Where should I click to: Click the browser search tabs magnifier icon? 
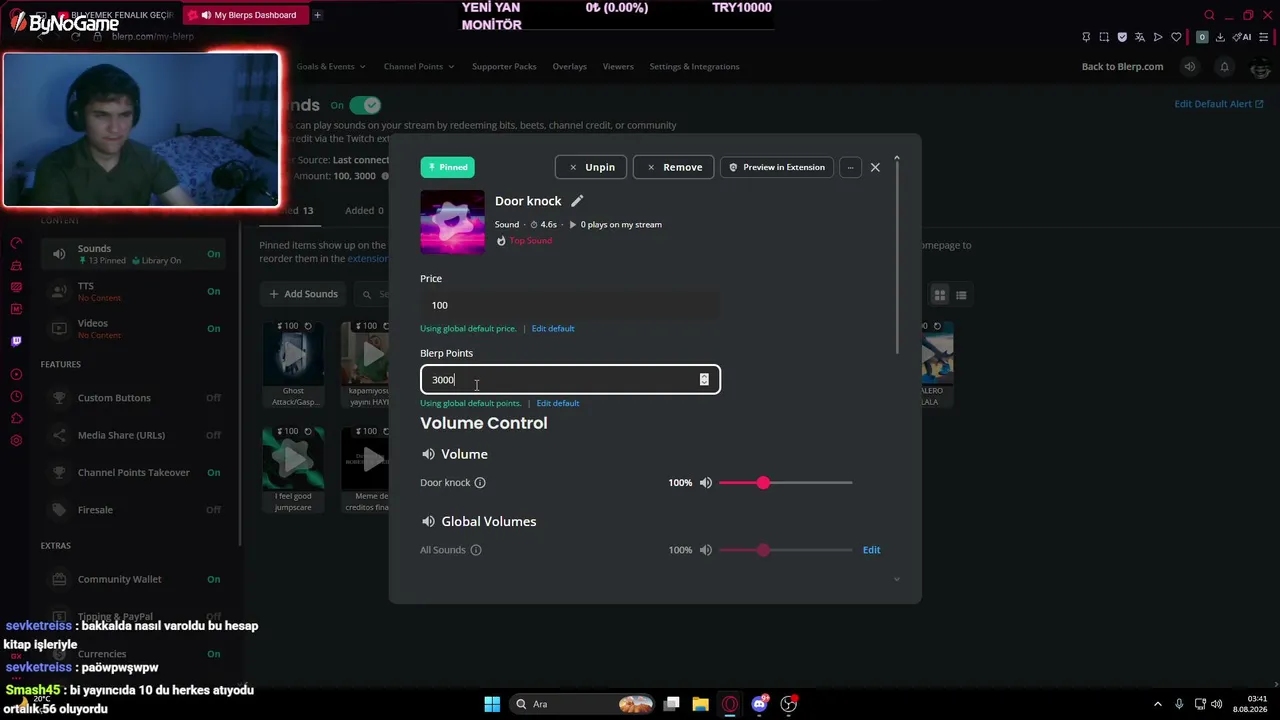tap(1209, 15)
